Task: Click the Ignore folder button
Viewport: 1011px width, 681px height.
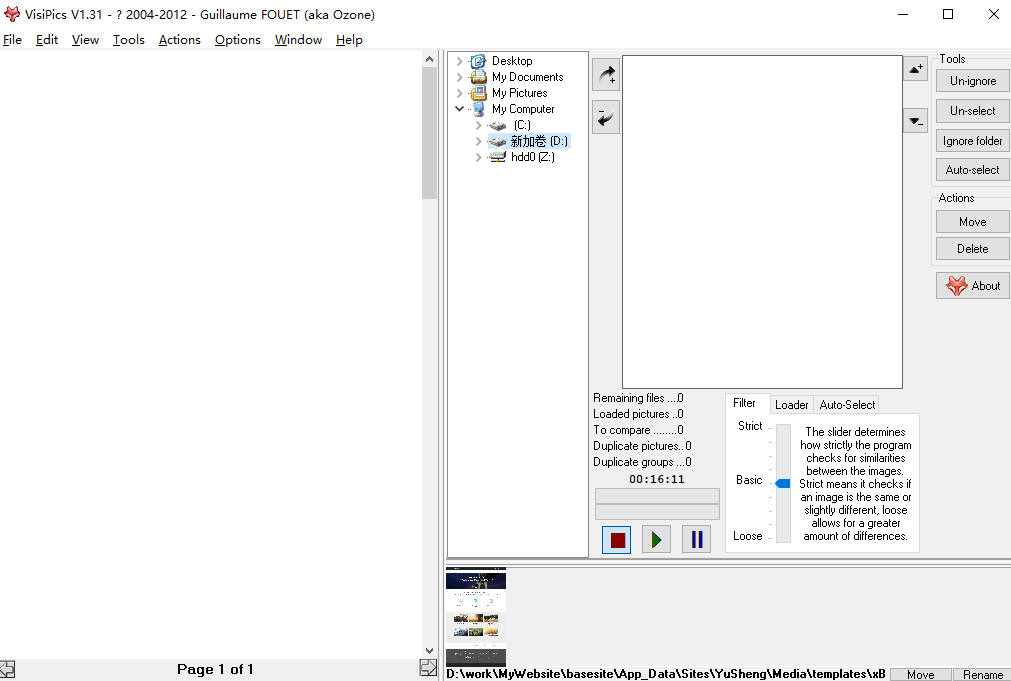Action: pos(972,141)
